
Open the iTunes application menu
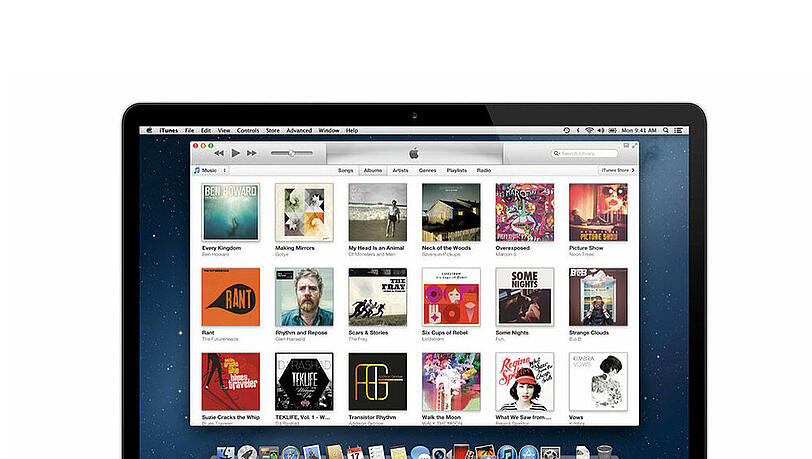[x=168, y=131]
